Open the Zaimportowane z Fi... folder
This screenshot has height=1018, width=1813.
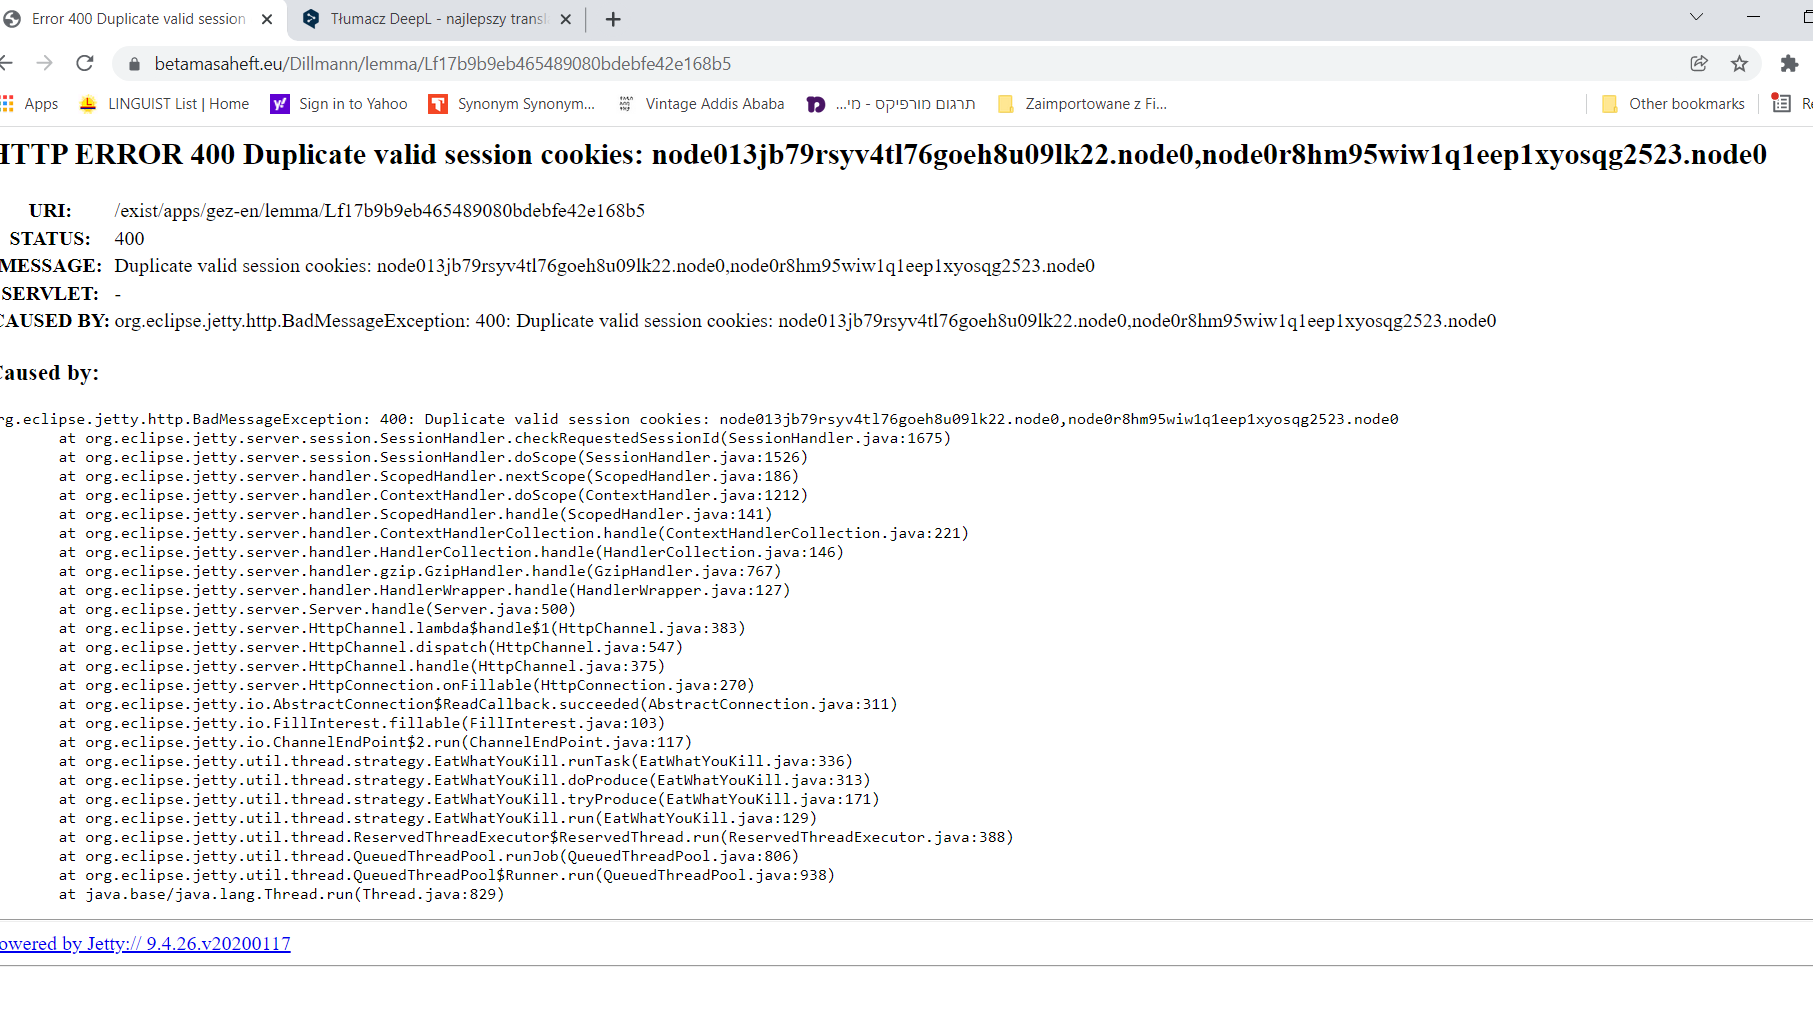coord(1081,103)
